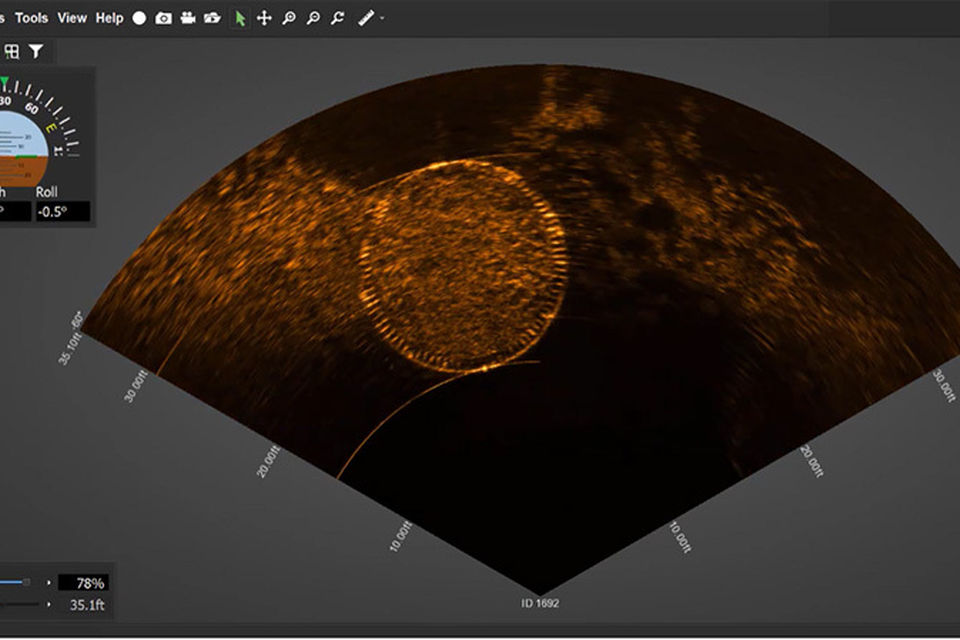Open the Help menu
The height and width of the screenshot is (640, 960).
click(x=109, y=18)
